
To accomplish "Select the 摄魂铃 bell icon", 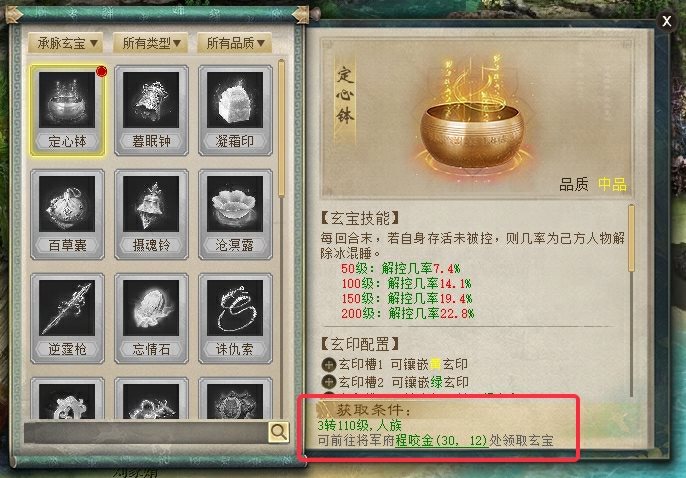I will pyautogui.click(x=151, y=214).
